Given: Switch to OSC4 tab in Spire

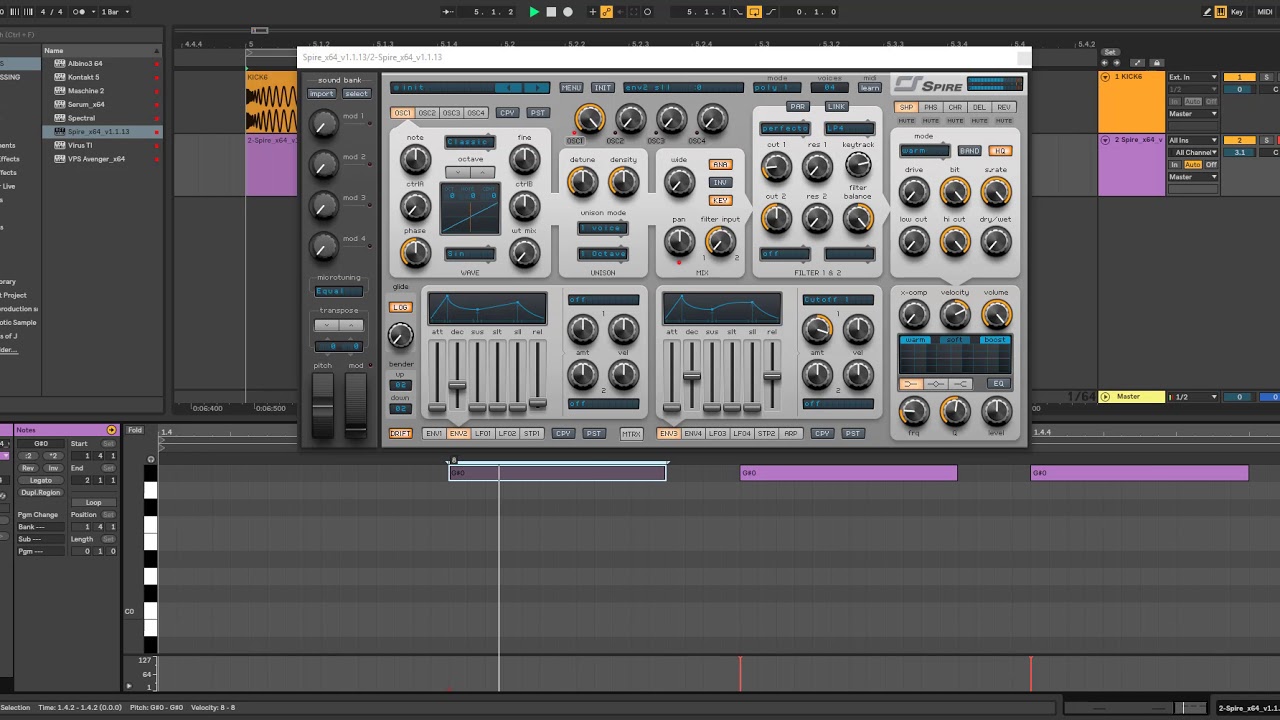Looking at the screenshot, I should 476,113.
